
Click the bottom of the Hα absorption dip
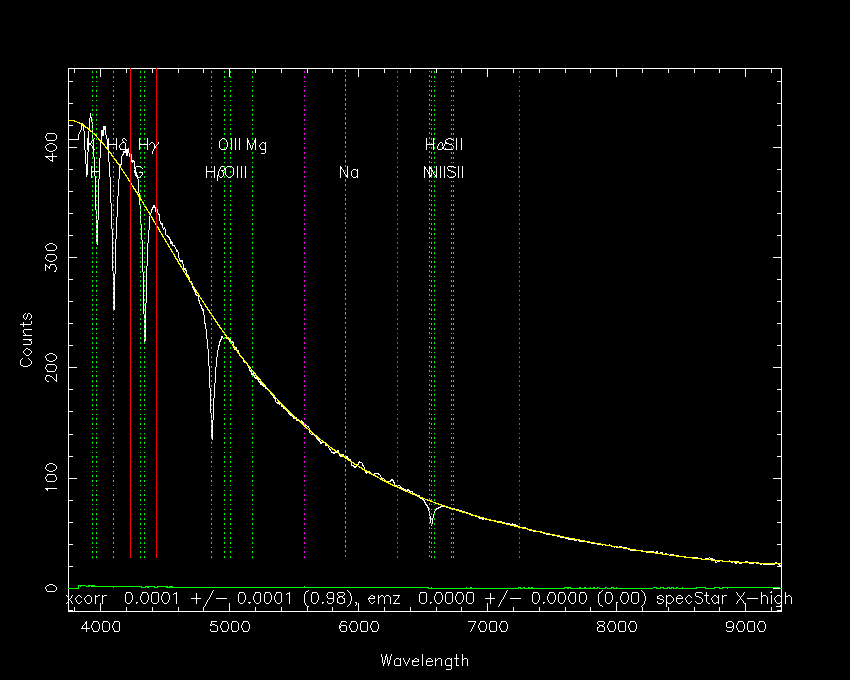click(432, 523)
